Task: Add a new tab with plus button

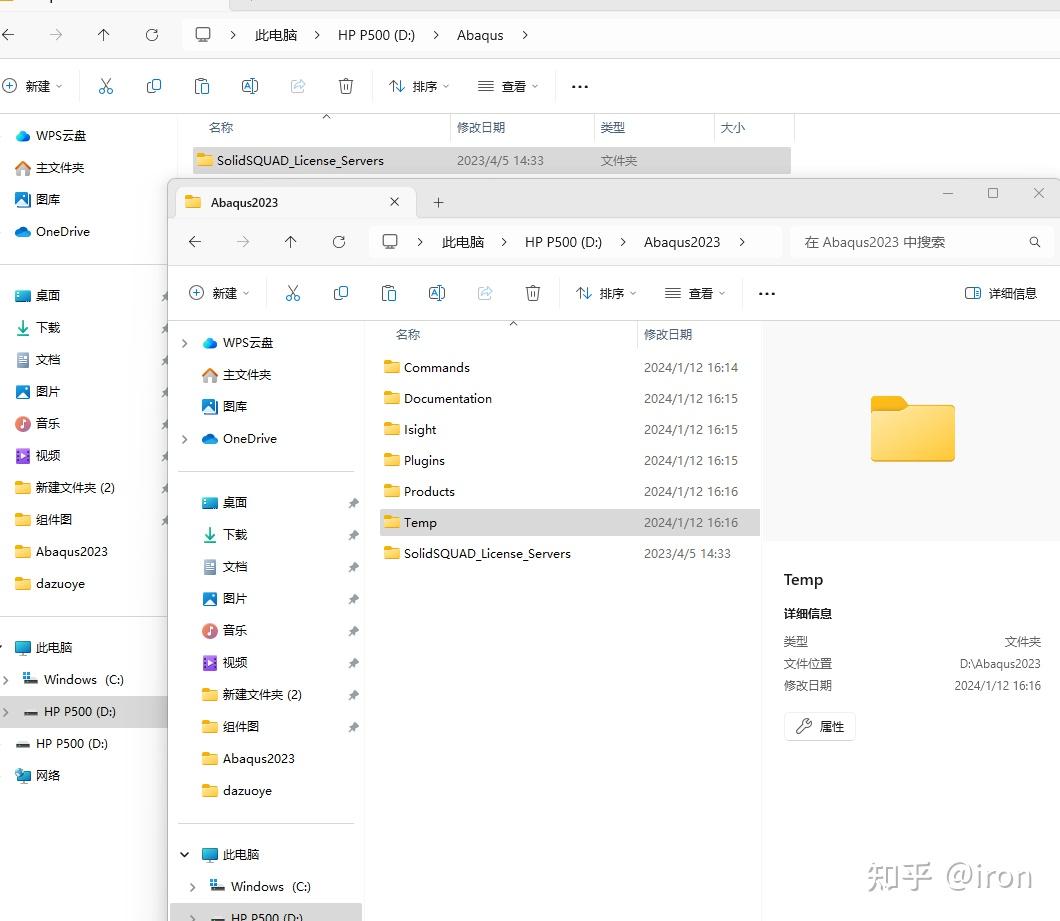Action: 438,202
